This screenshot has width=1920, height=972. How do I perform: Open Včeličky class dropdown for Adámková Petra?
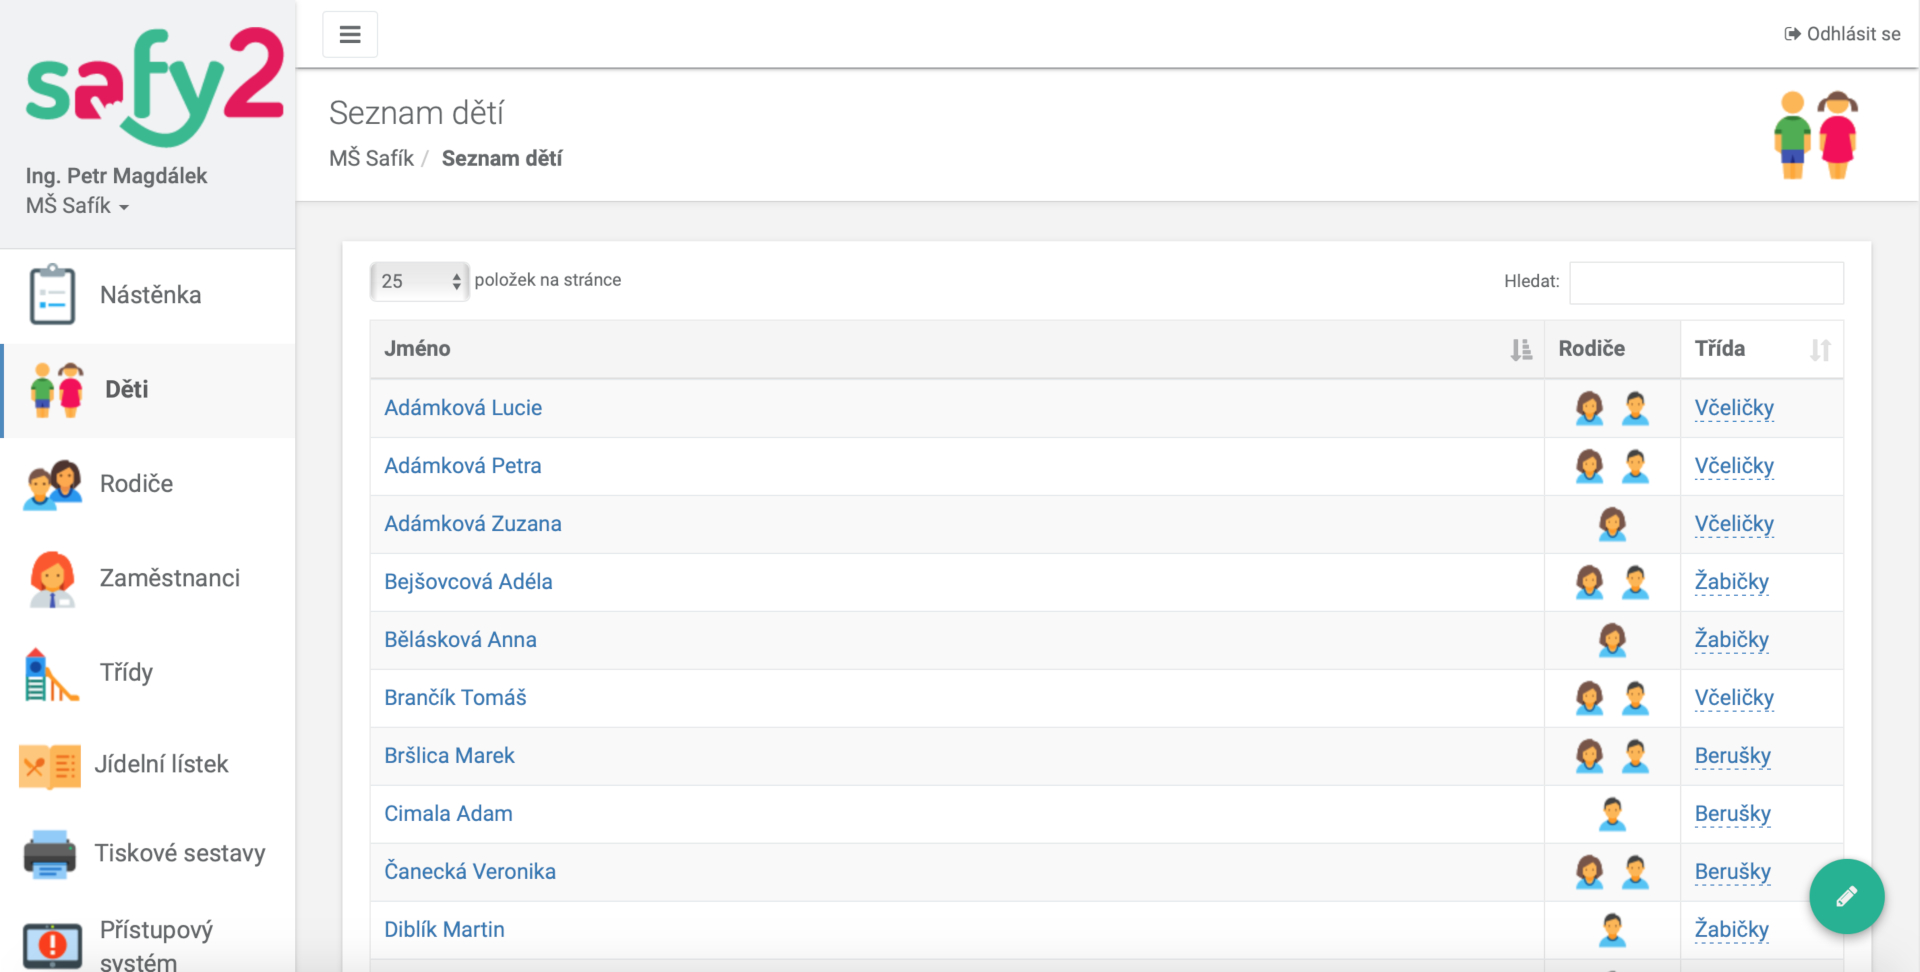[1734, 466]
